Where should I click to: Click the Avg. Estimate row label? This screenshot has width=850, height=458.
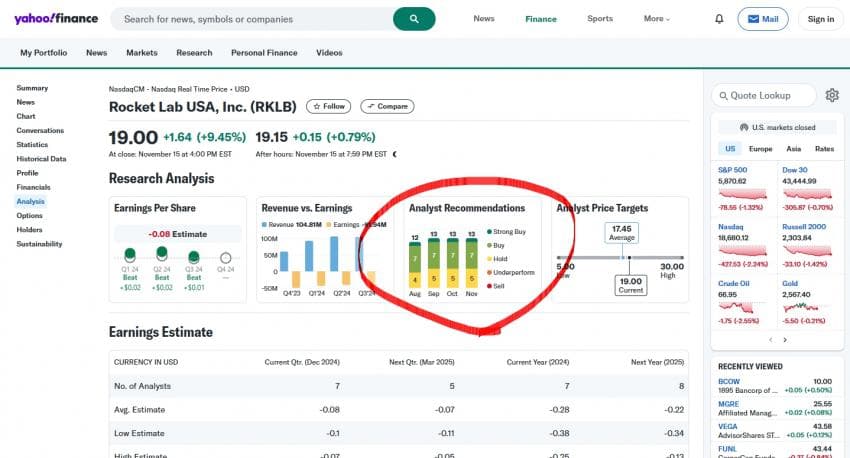[139, 410]
